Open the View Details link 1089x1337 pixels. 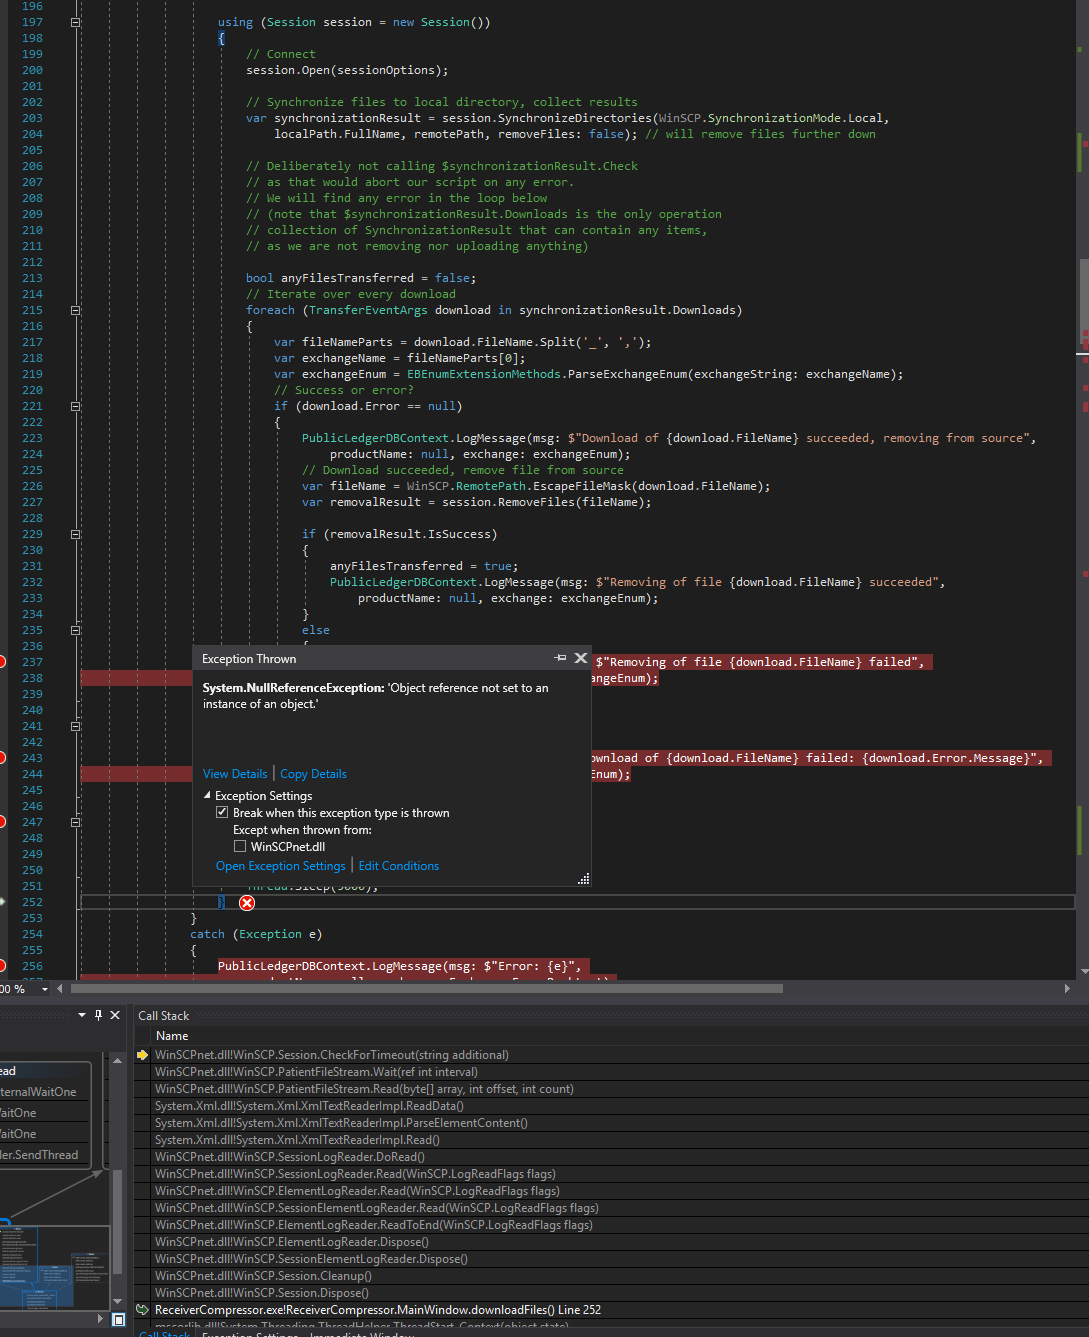(x=235, y=774)
